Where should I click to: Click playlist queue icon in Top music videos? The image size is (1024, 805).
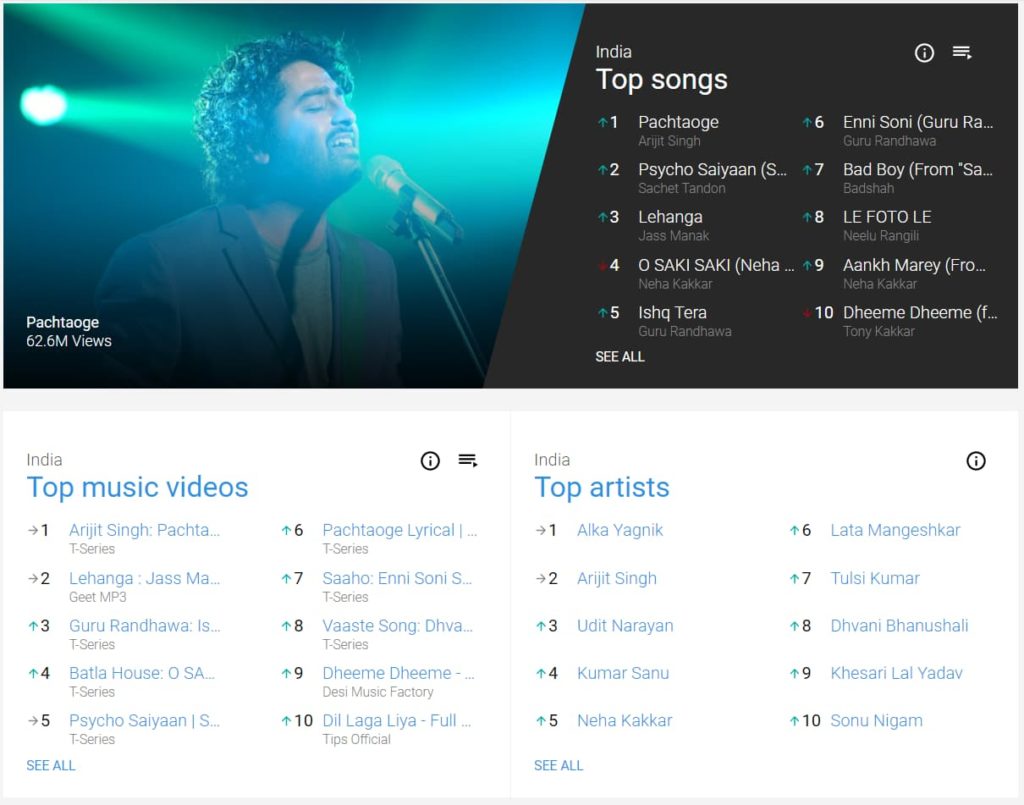point(468,460)
